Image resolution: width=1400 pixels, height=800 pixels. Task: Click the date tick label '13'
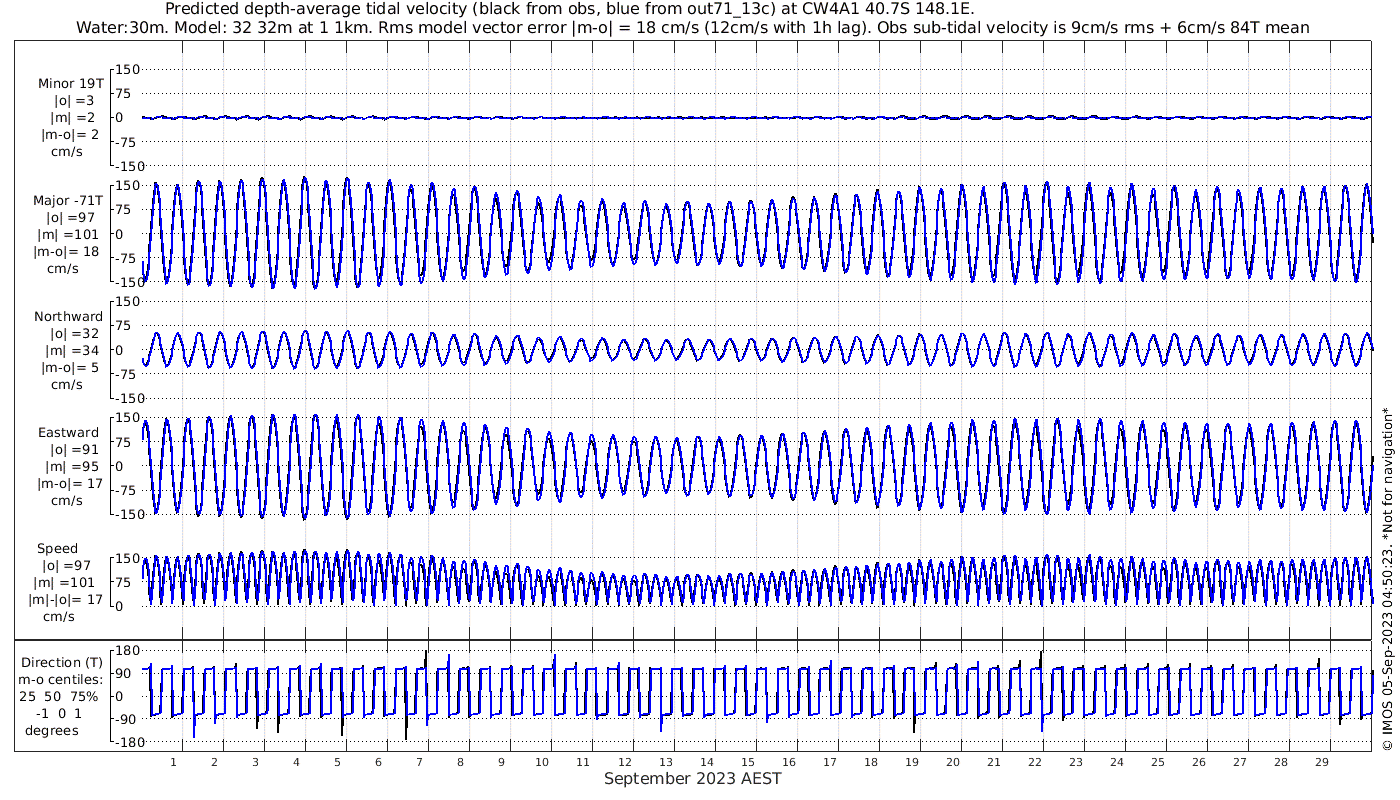click(x=665, y=762)
